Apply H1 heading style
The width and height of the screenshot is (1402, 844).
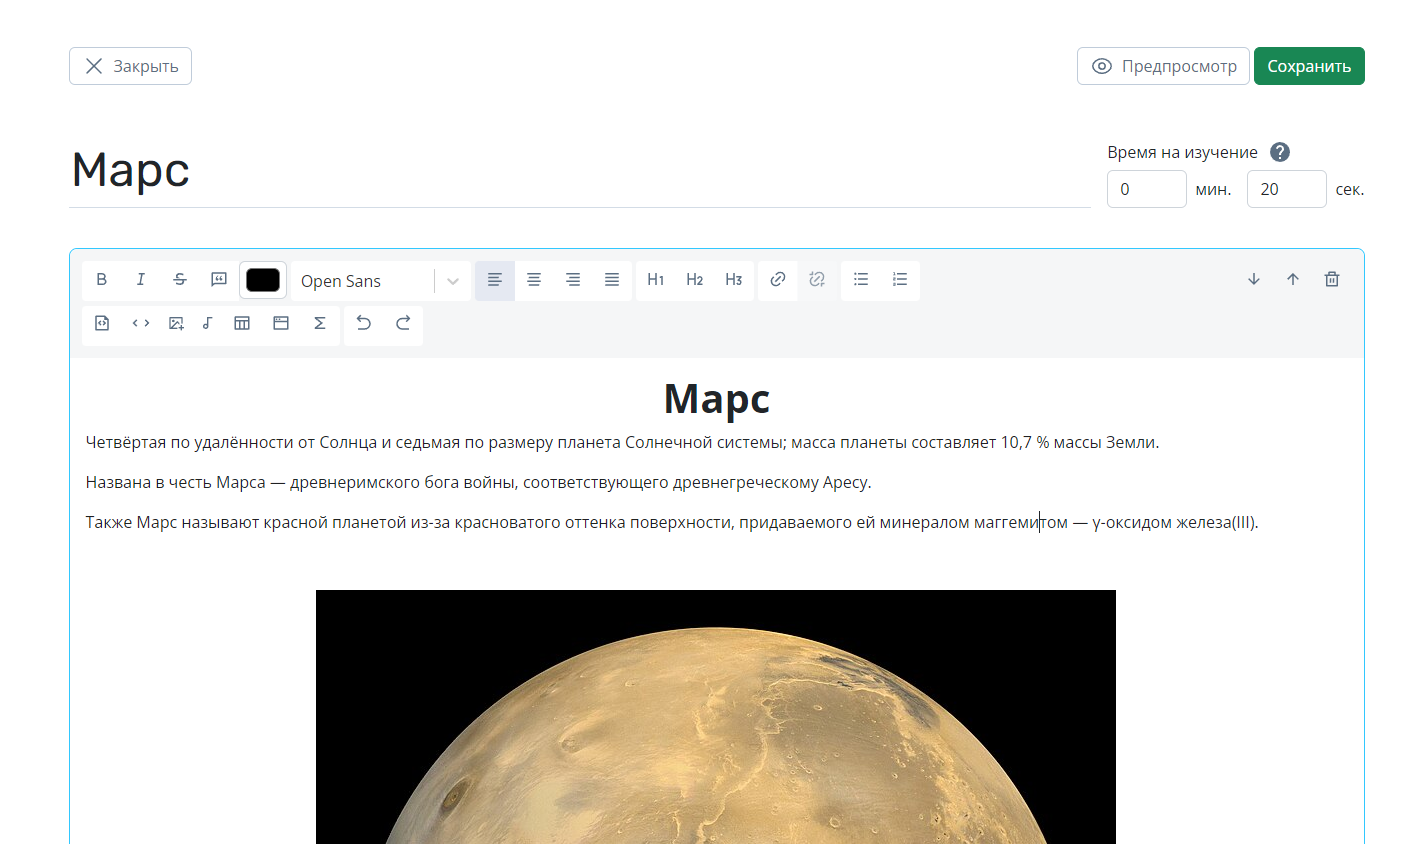(656, 280)
